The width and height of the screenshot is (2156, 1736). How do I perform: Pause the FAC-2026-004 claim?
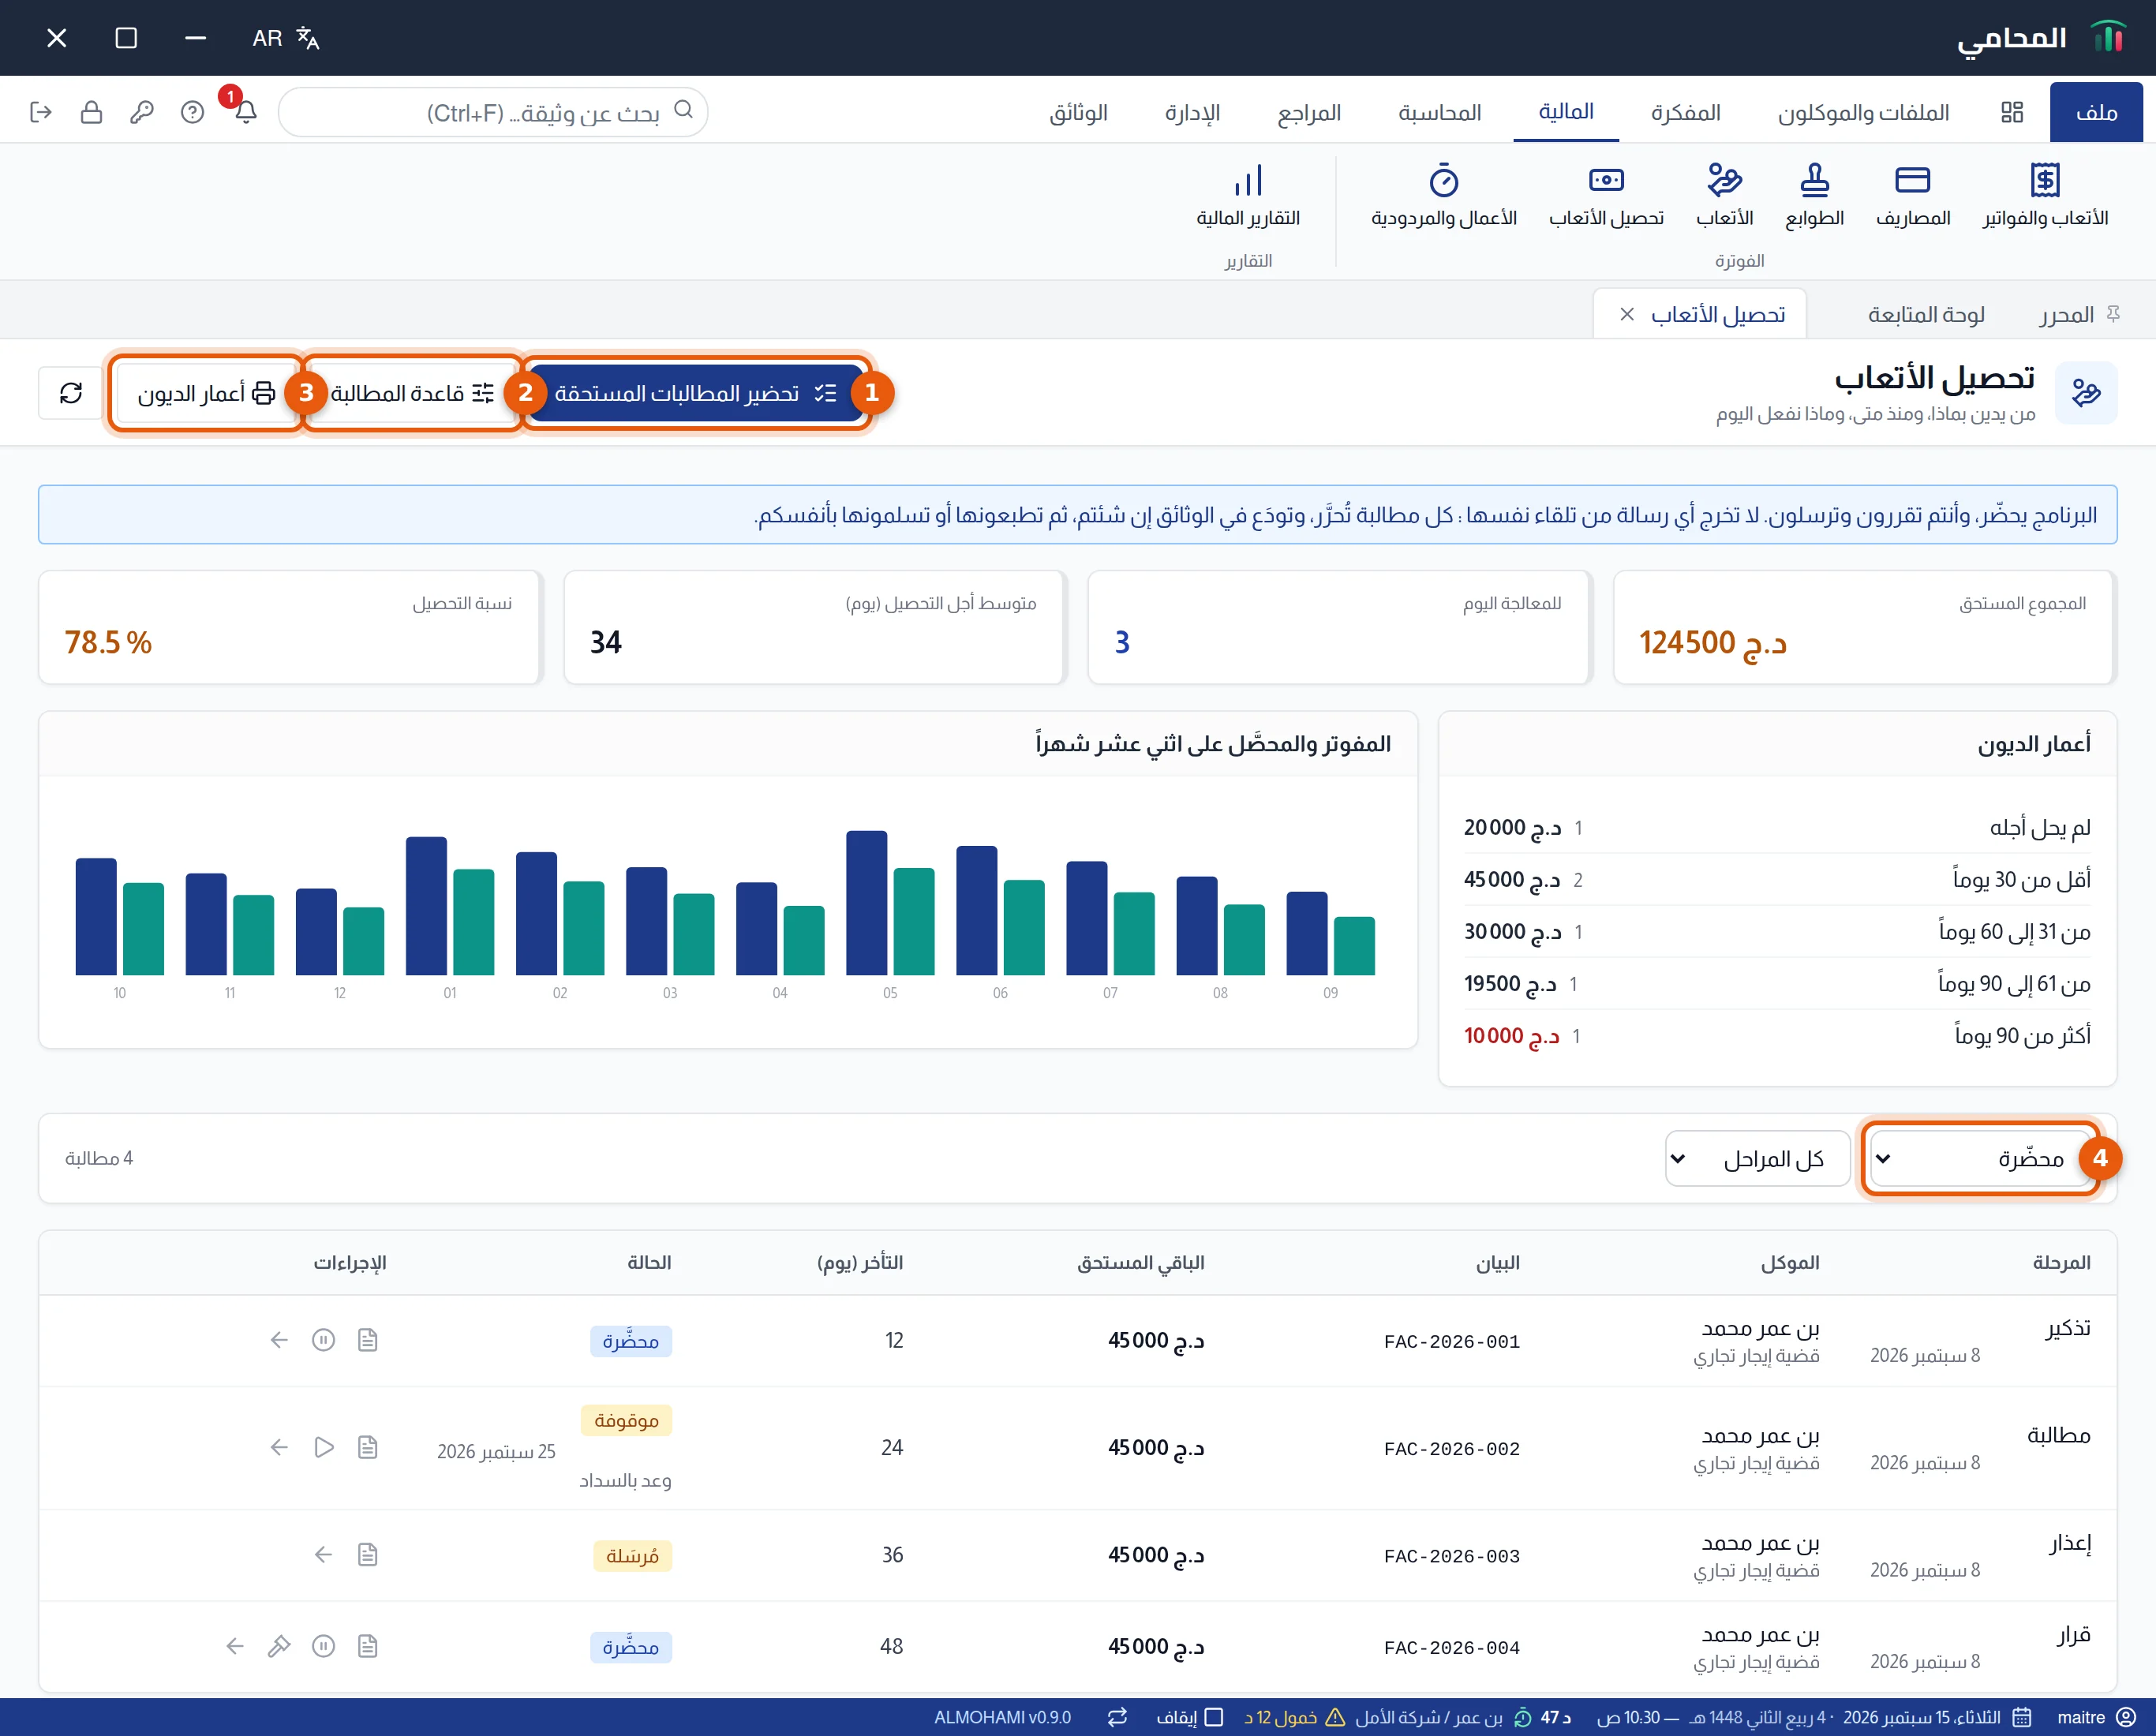323,1646
